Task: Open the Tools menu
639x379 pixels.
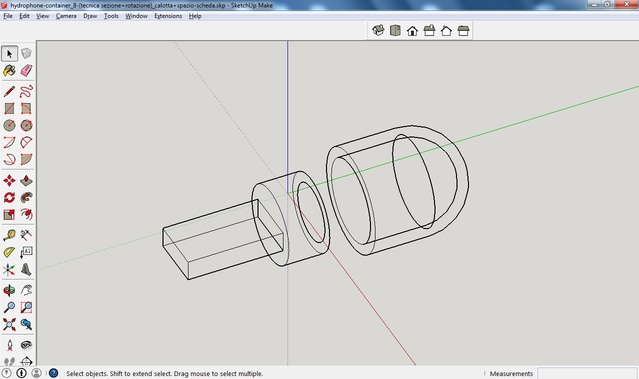Action: click(x=111, y=16)
